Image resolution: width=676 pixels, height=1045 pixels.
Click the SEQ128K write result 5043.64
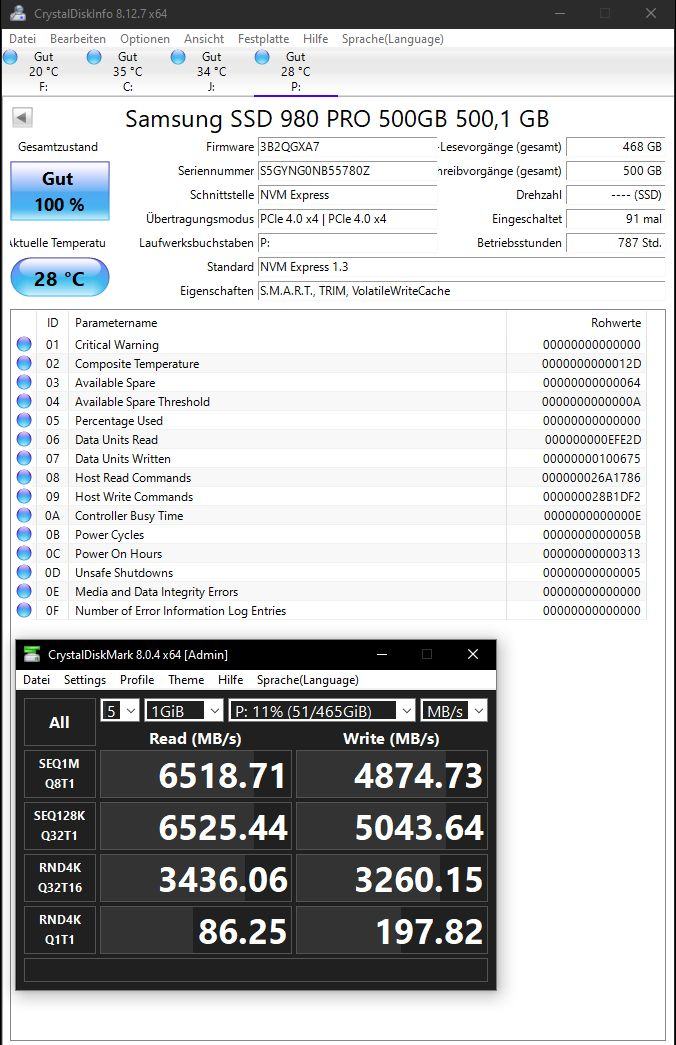[x=392, y=826]
